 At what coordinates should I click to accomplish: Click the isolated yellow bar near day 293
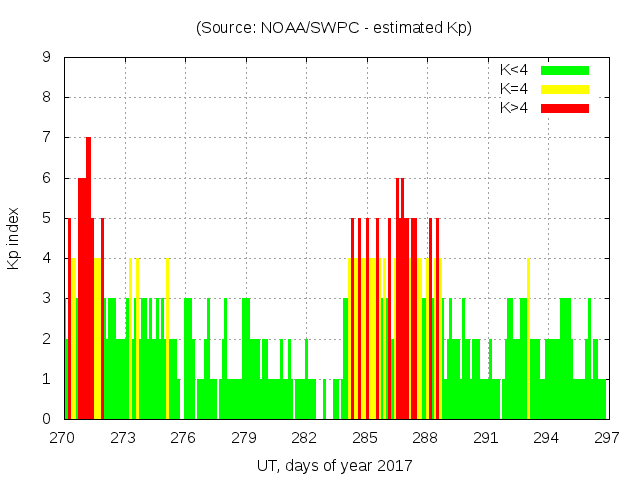click(x=528, y=340)
